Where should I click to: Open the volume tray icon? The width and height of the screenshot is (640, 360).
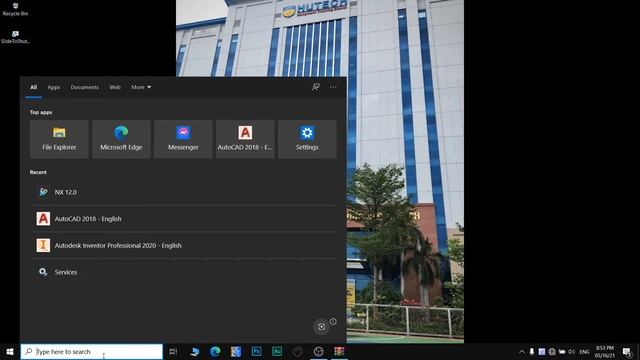click(571, 352)
